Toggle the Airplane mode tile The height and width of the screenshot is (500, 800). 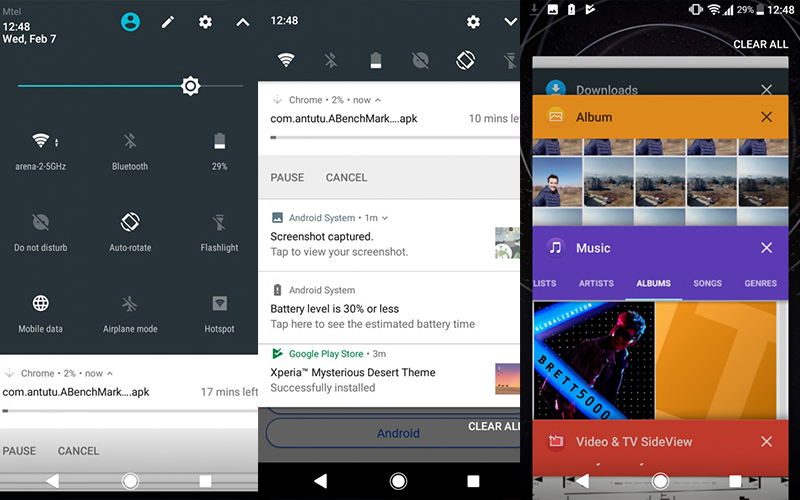(x=130, y=314)
